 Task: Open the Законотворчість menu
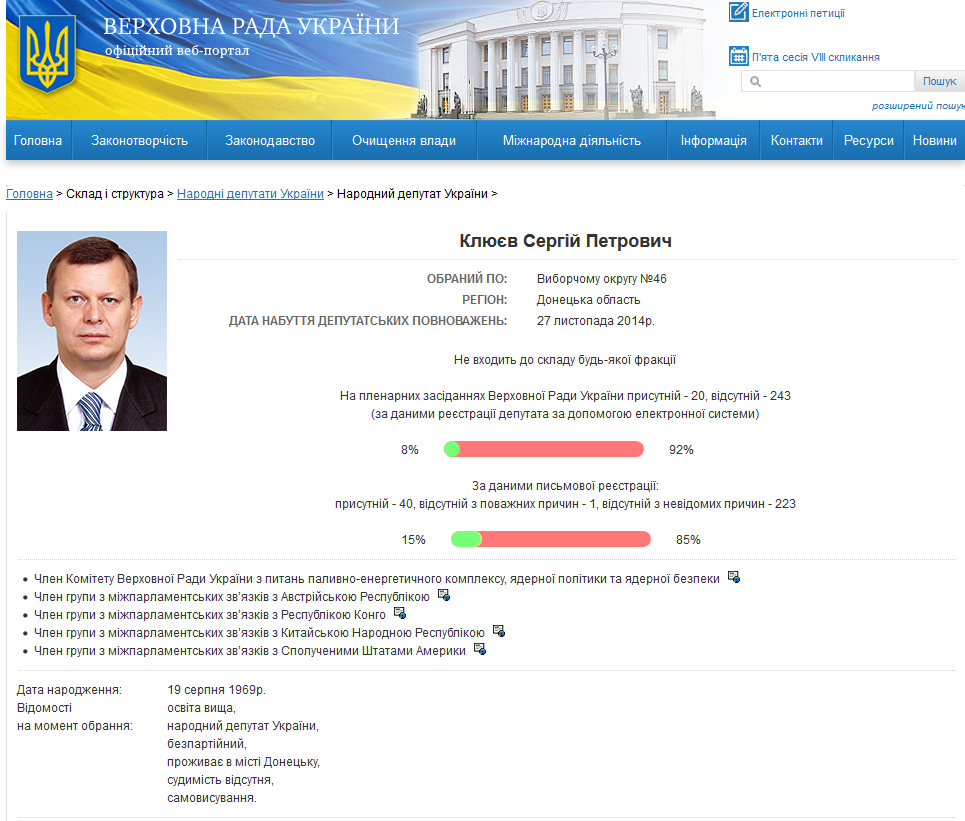(138, 140)
